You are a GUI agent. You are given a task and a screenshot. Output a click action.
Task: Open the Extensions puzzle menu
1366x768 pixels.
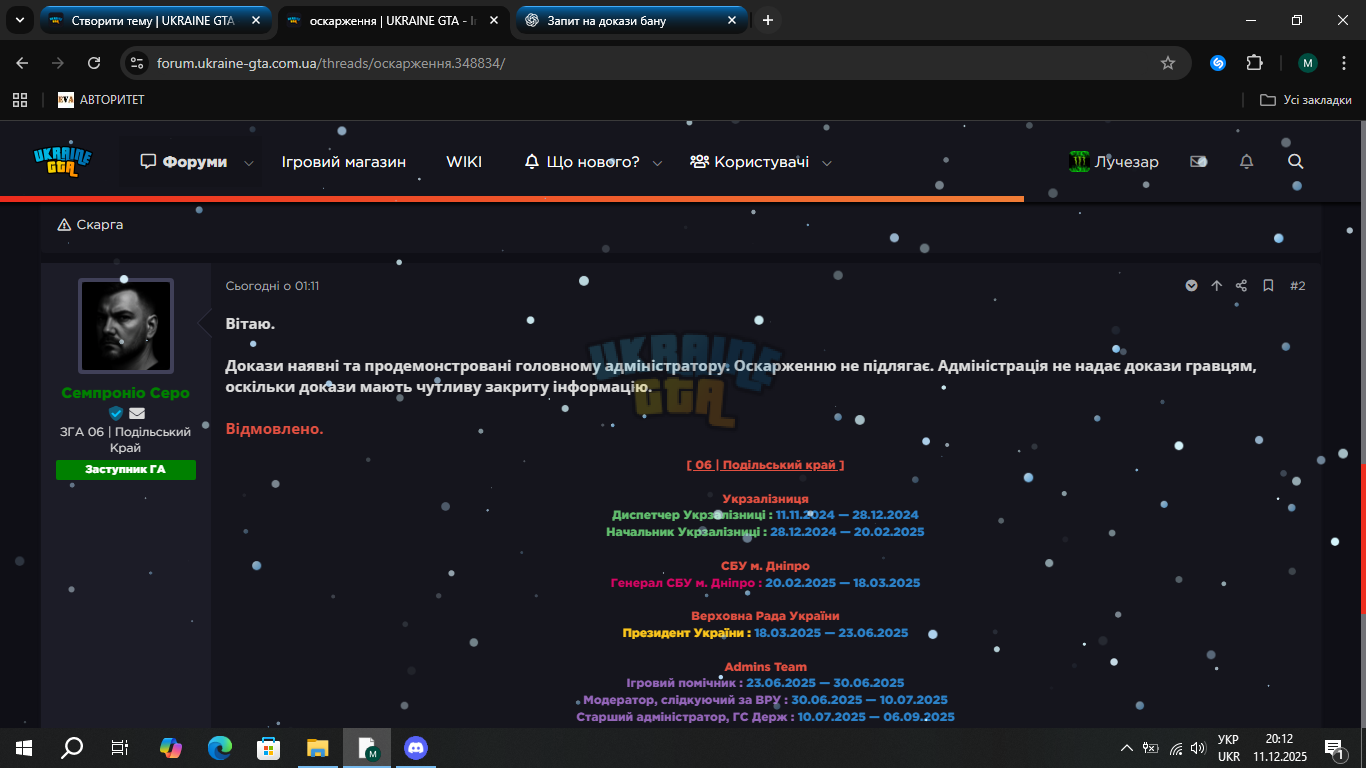(x=1254, y=63)
